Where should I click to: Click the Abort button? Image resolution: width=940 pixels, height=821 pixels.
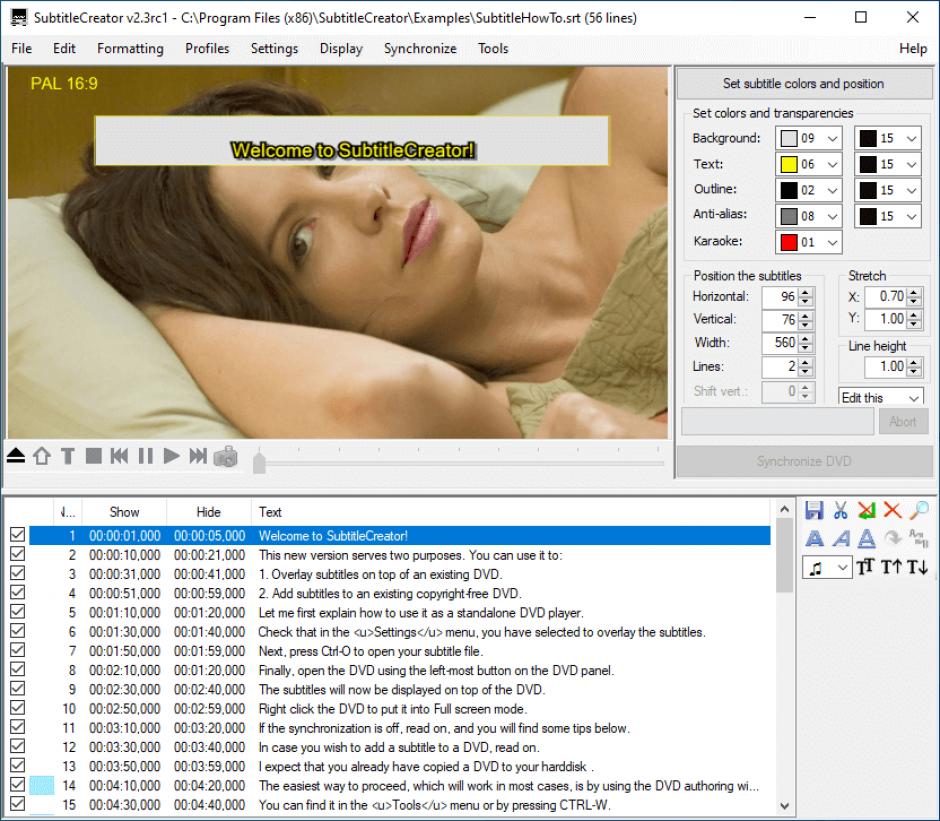click(903, 422)
